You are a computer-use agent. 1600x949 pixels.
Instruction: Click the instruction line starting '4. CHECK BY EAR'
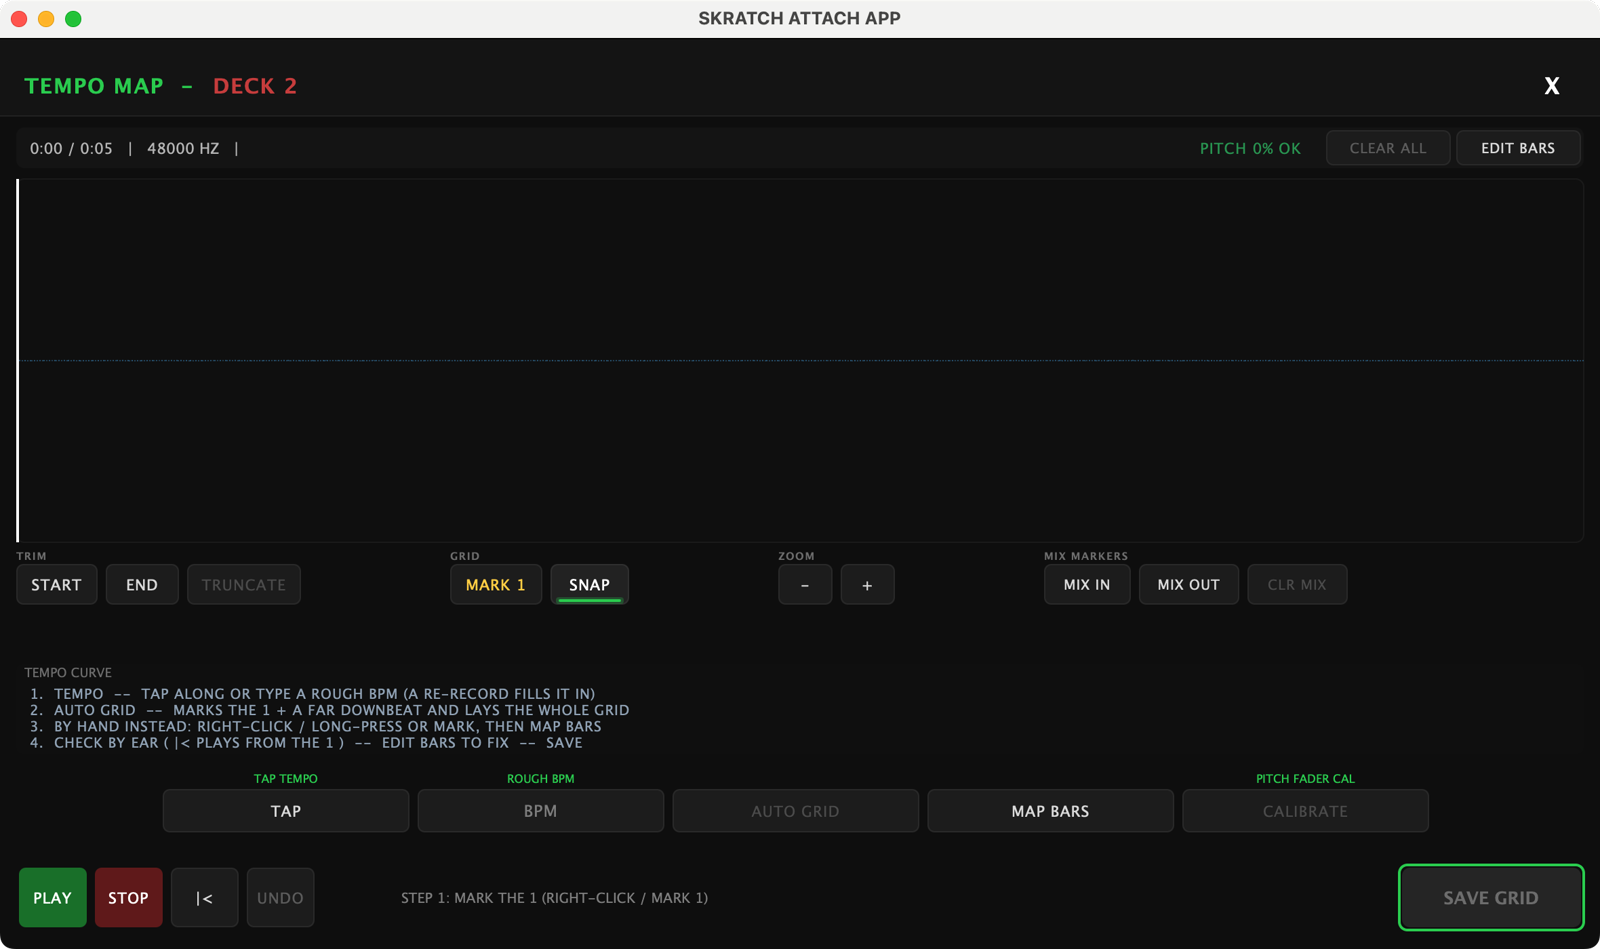(x=306, y=743)
